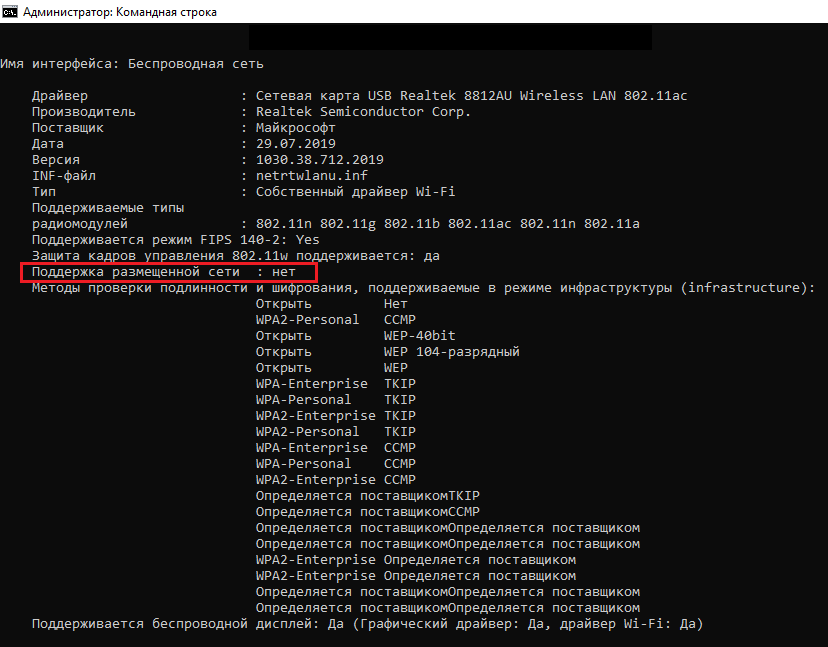
Task: Click the supported radio types list 802.11n 802.11g
Action: pyautogui.click(x=447, y=224)
